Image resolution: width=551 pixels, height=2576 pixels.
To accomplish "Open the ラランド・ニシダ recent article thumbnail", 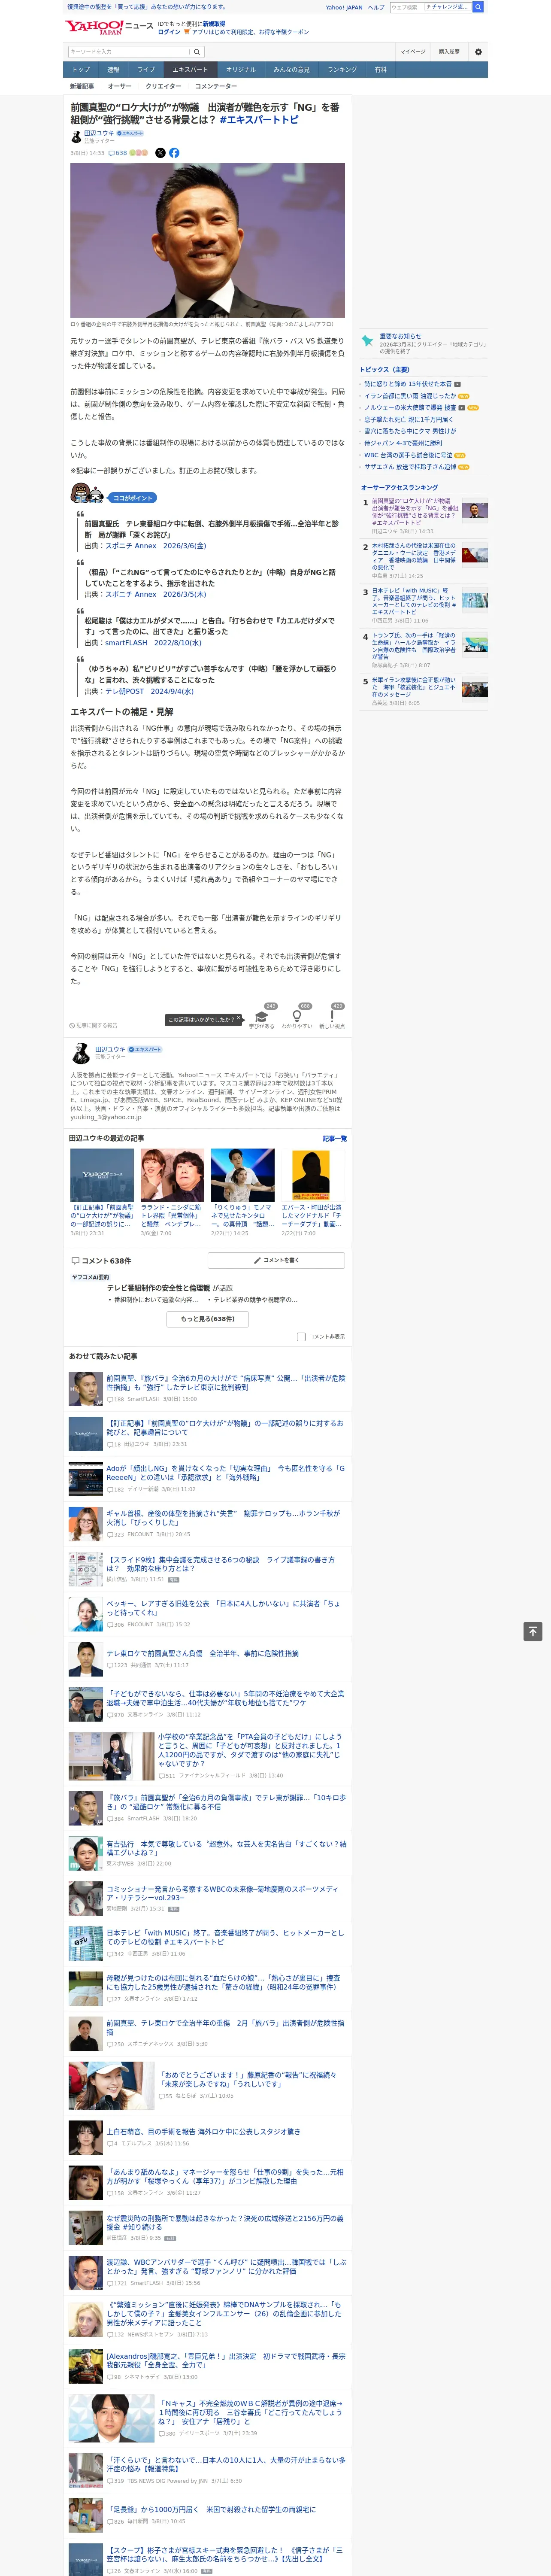I will 172,1175.
